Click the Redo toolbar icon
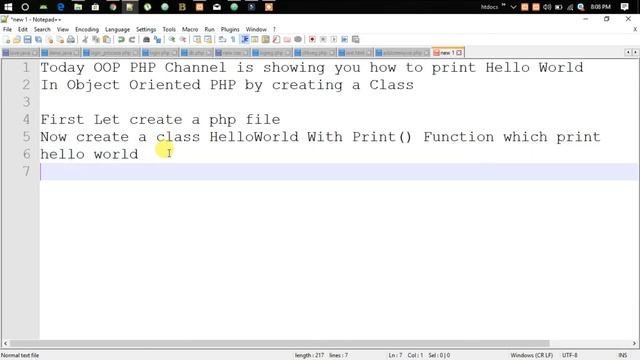The width and height of the screenshot is (640, 360). pos(132,40)
